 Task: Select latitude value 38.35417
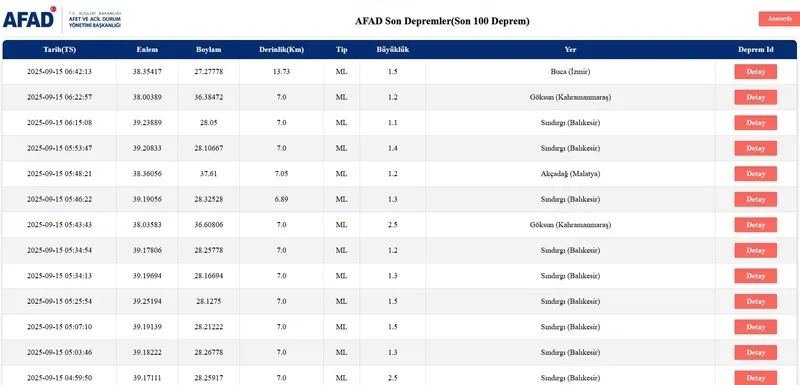(147, 71)
